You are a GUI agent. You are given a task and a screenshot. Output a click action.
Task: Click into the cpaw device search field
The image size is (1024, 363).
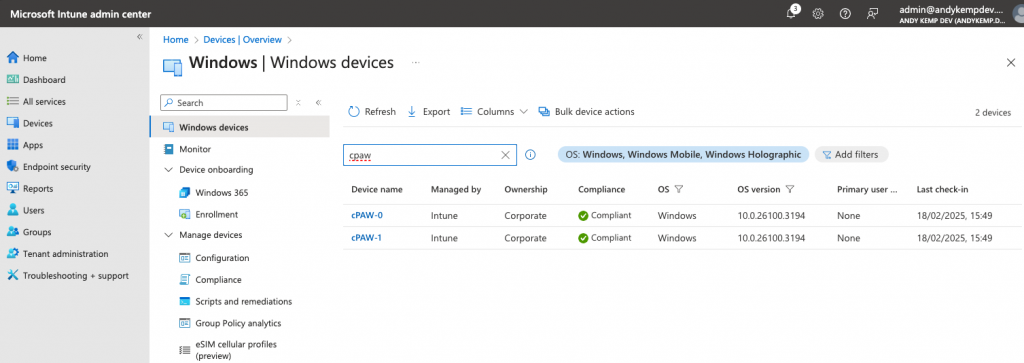pyautogui.click(x=422, y=155)
